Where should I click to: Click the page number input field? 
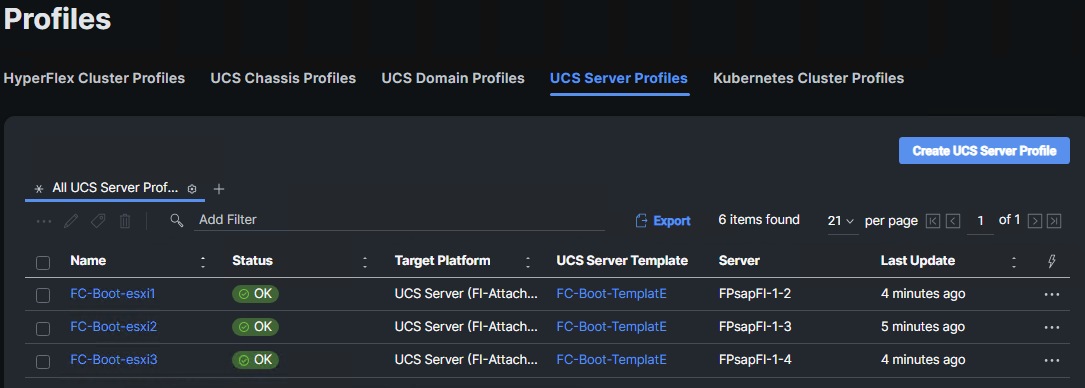point(980,221)
